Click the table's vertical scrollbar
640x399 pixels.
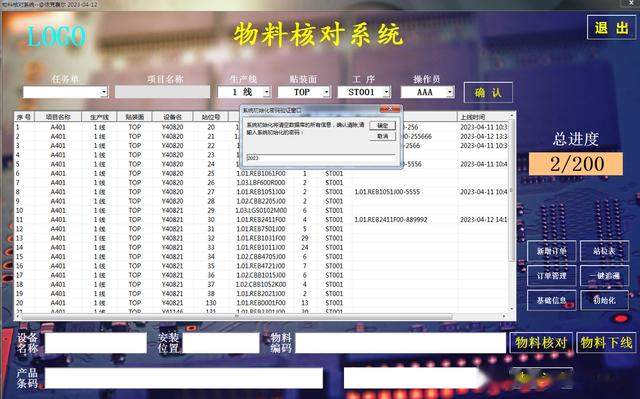click(512, 214)
